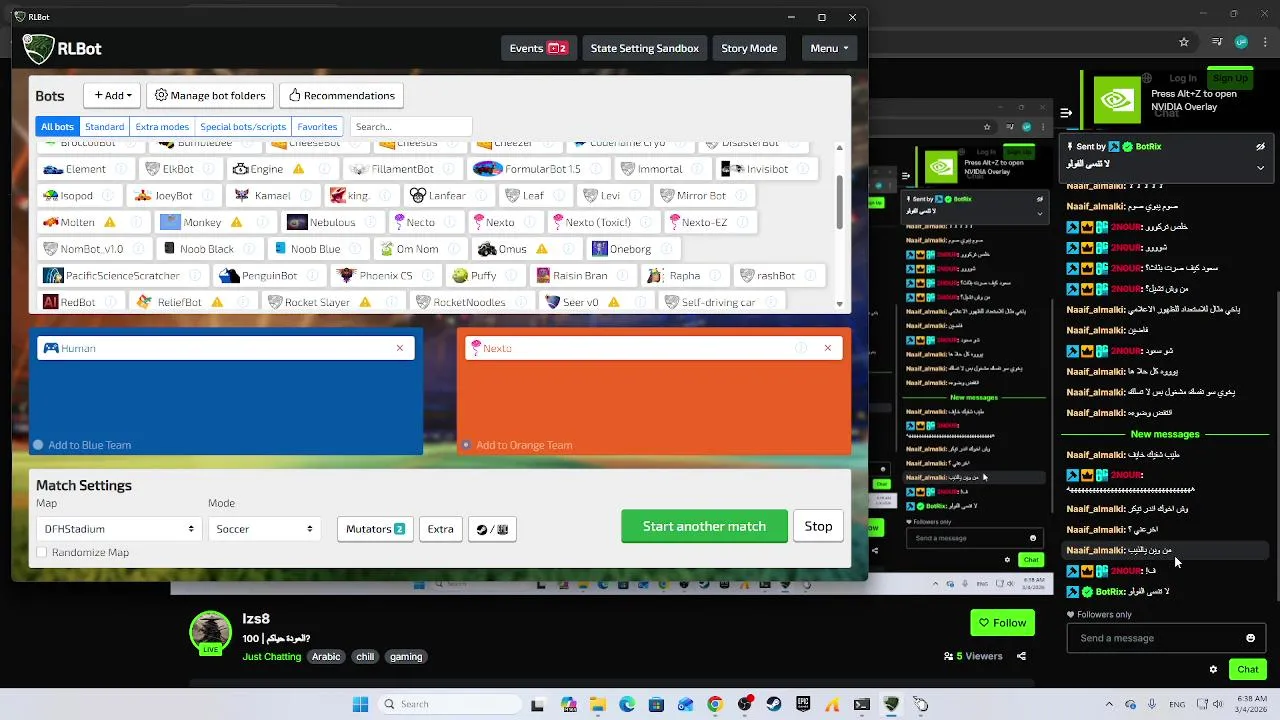Screen dimensions: 1280x720
Task: Open Epic Games Launcher from the taskbar
Action: tap(803, 704)
